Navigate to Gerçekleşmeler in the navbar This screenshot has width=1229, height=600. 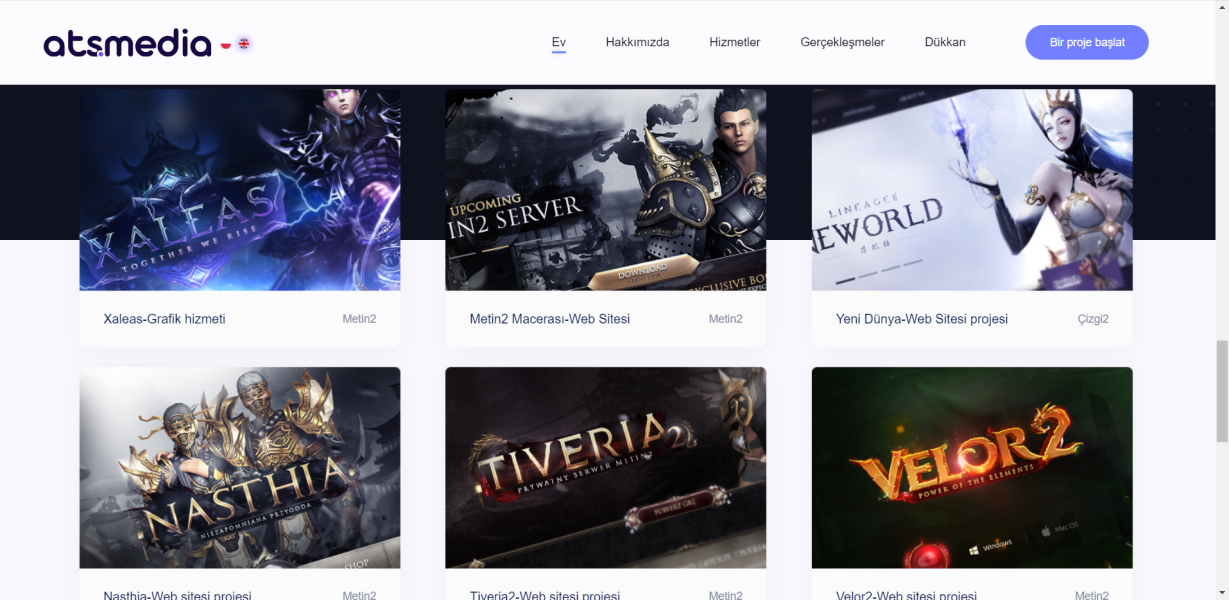[x=842, y=42]
